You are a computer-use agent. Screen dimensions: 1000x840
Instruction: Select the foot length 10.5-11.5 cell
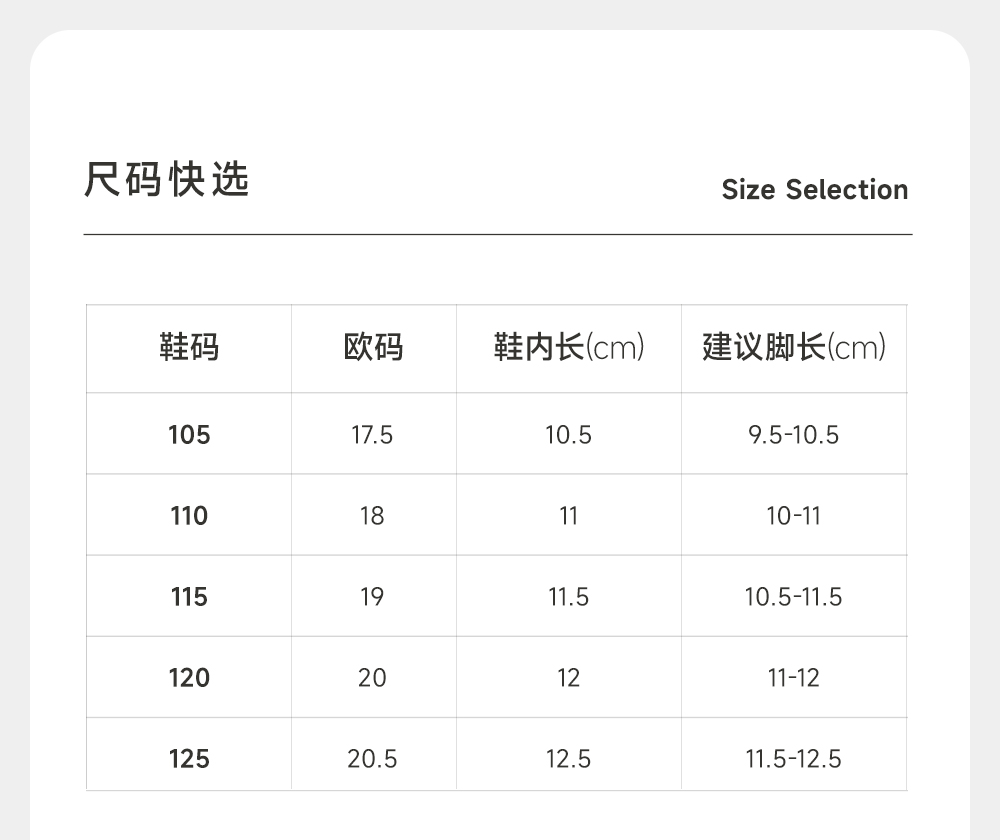(x=794, y=597)
